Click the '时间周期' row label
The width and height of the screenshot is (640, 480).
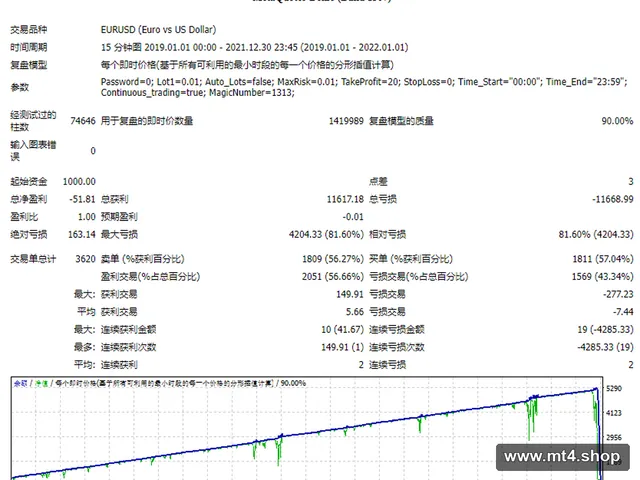tap(29, 47)
